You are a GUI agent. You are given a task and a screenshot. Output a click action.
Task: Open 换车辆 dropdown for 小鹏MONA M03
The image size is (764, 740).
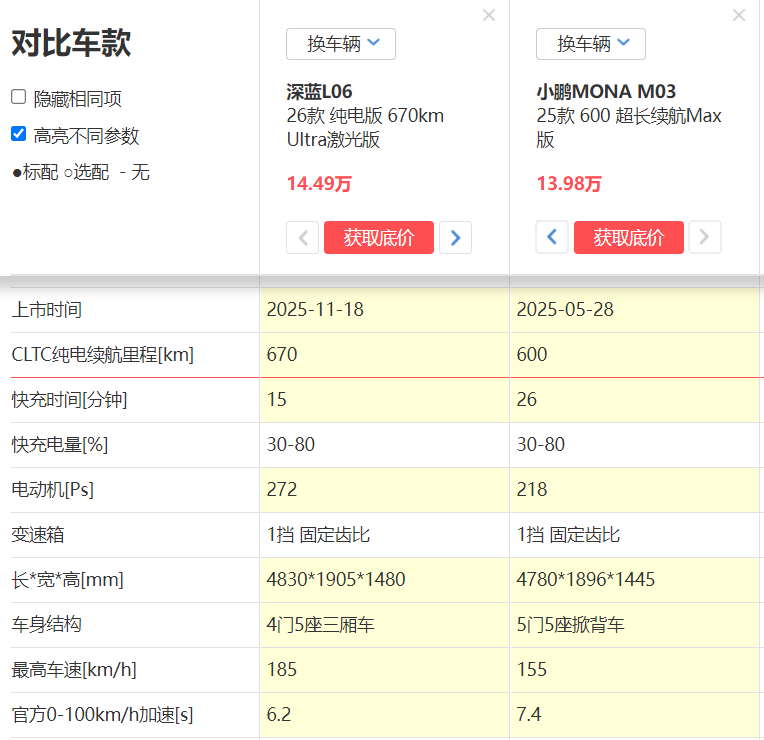[x=591, y=44]
